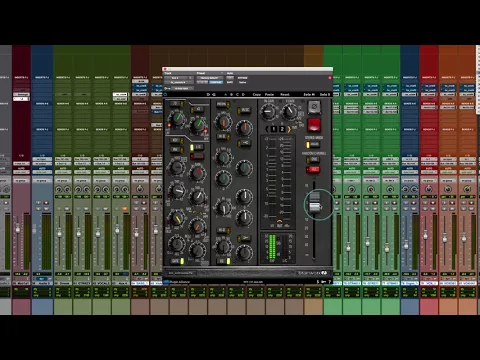Click the plugin undo arrow
Viewport: 480px width, 360px height.
point(208,95)
